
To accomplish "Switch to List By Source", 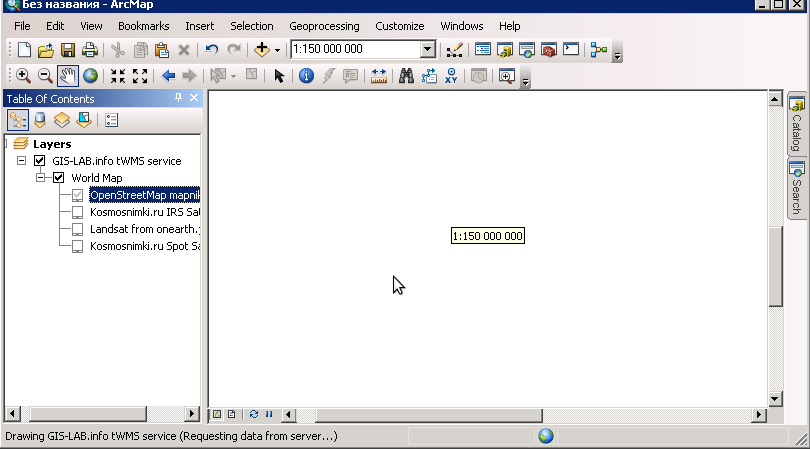I will click(40, 120).
